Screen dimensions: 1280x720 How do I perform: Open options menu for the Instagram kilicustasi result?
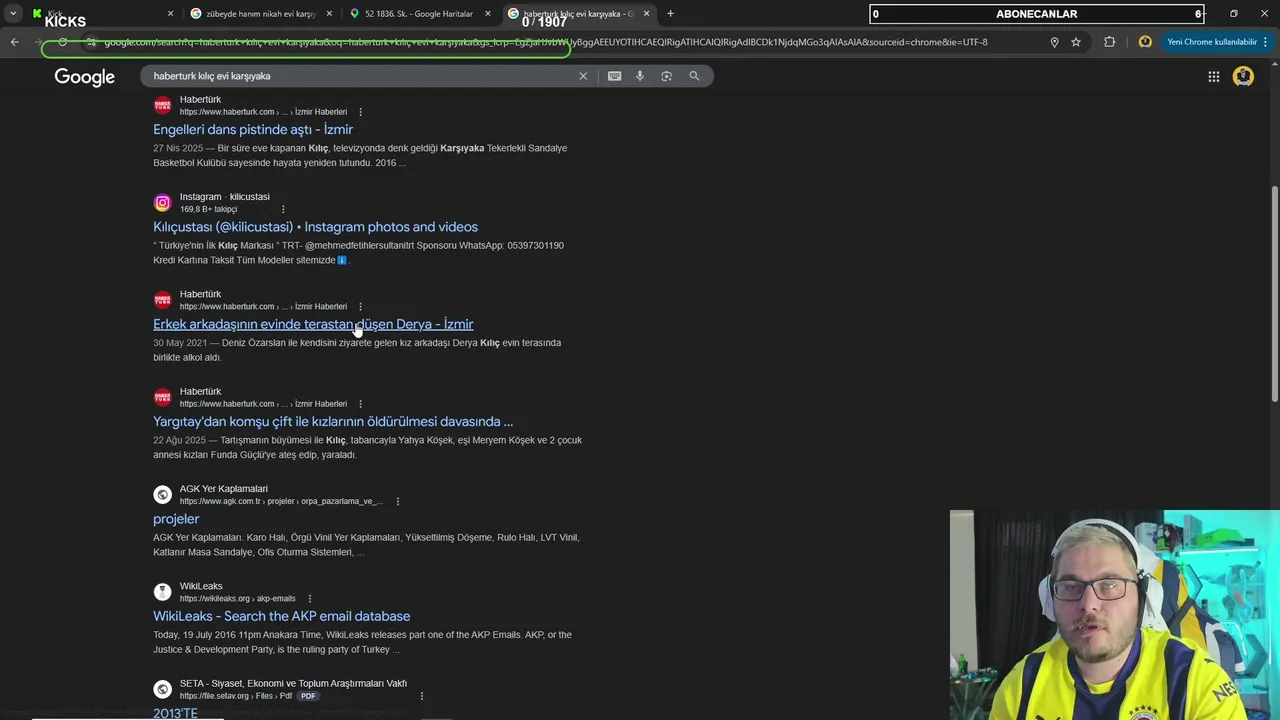coord(283,209)
